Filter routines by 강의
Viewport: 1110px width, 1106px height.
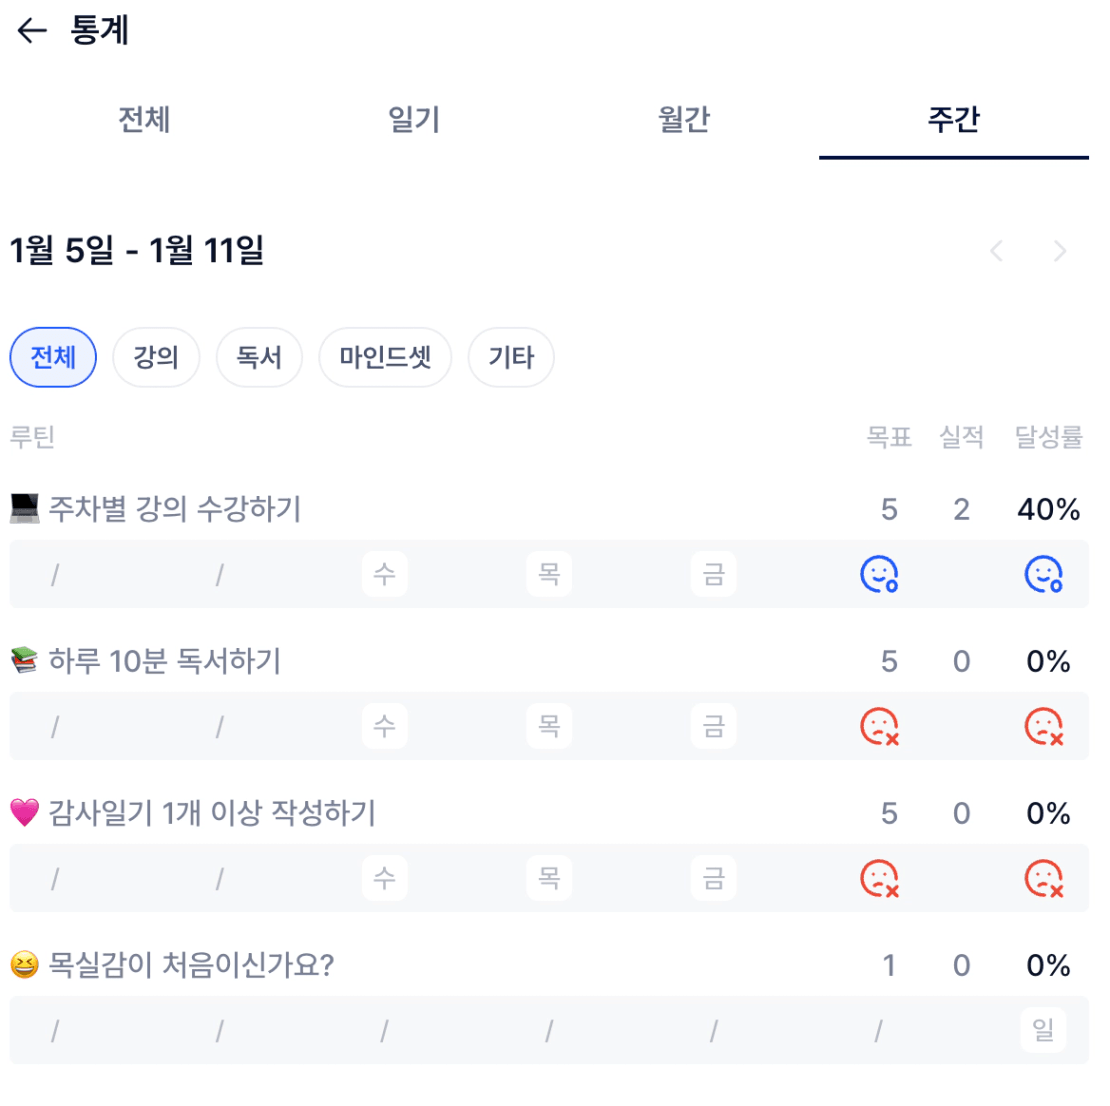pos(156,357)
